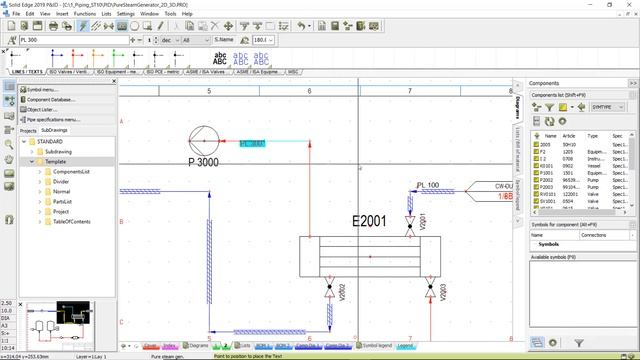Open the Insert menu

click(x=62, y=14)
